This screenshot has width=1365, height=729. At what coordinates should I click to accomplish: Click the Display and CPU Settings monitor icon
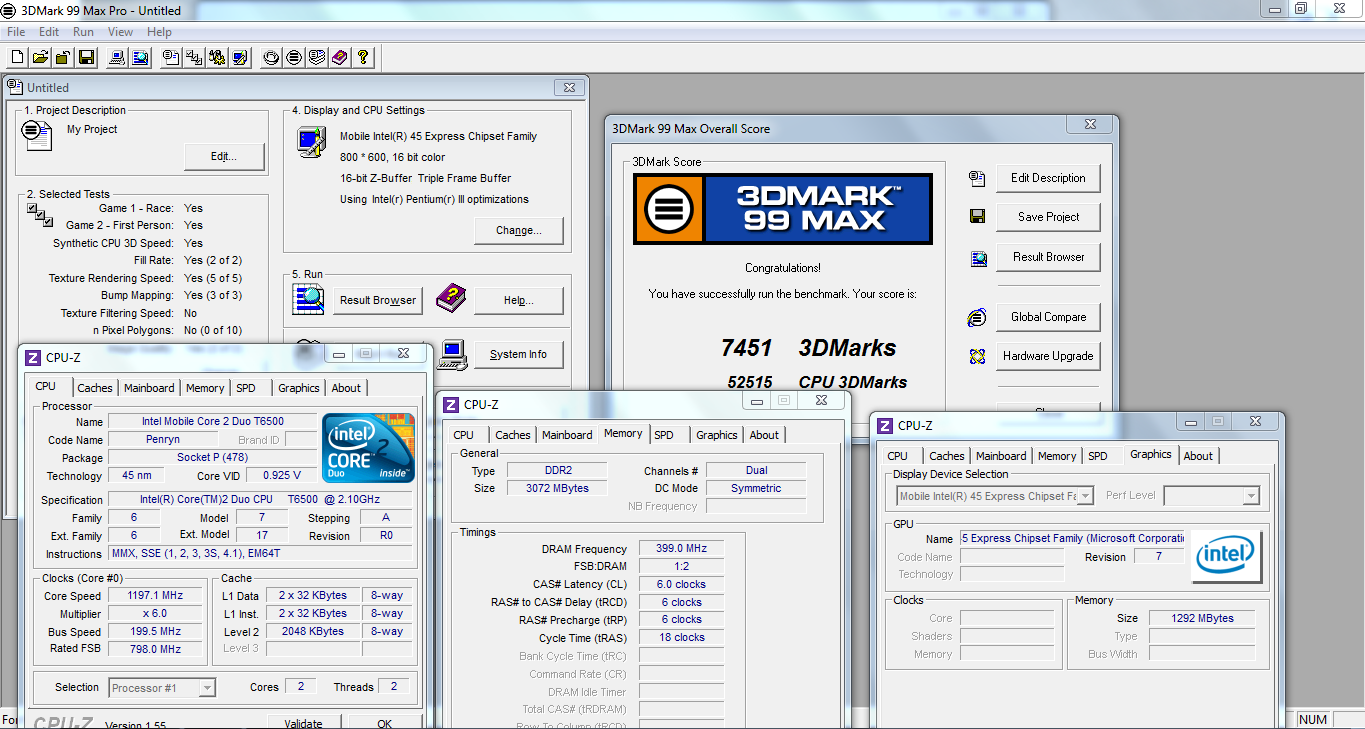[x=311, y=142]
